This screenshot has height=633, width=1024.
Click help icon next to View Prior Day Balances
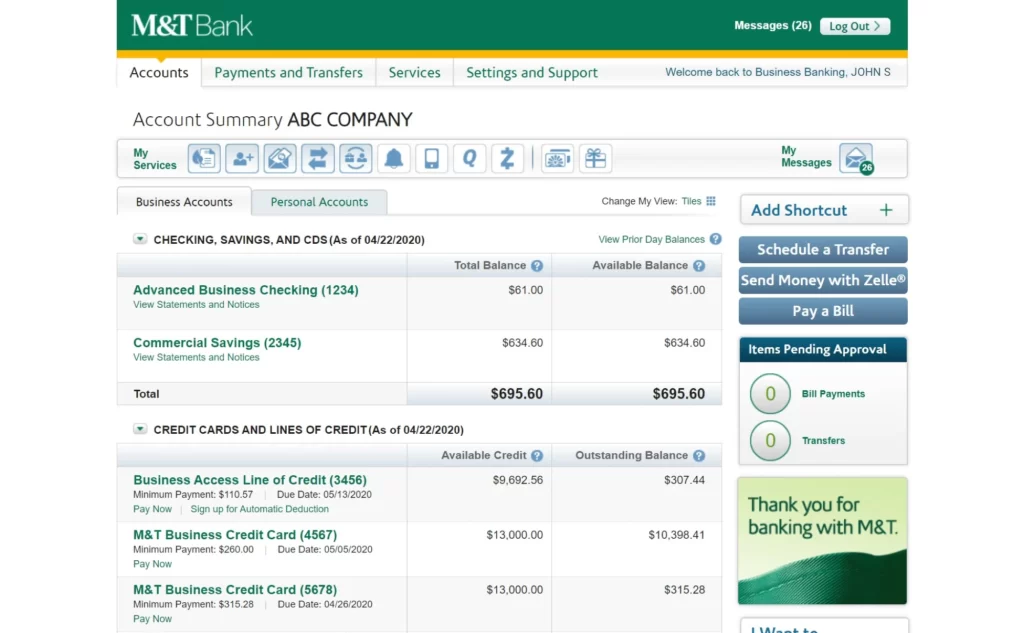coord(716,239)
